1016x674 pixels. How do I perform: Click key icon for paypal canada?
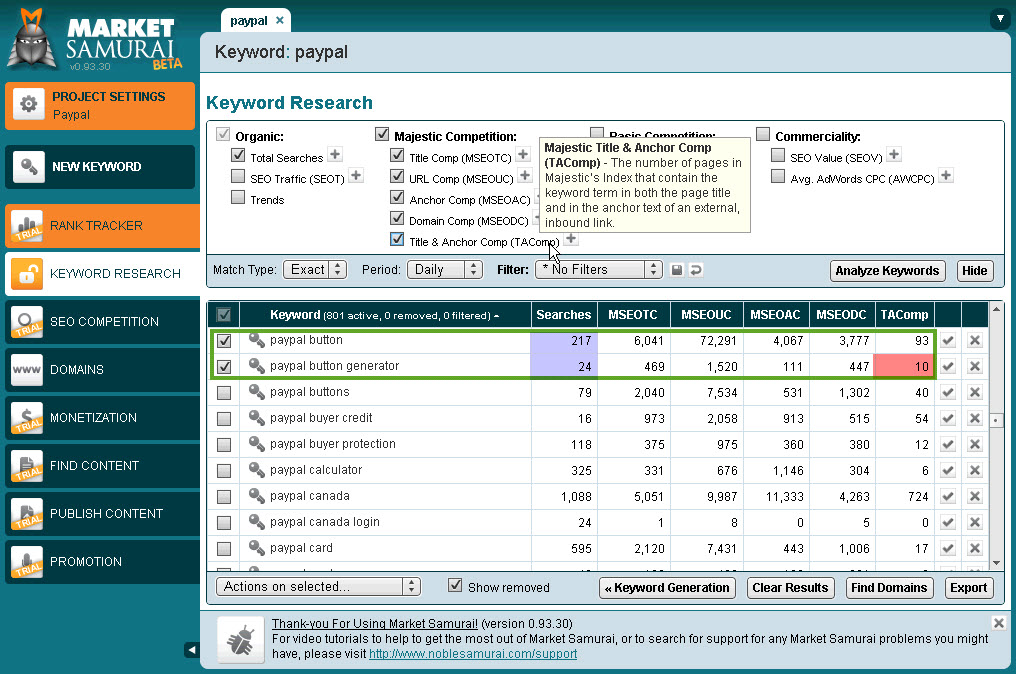click(257, 496)
